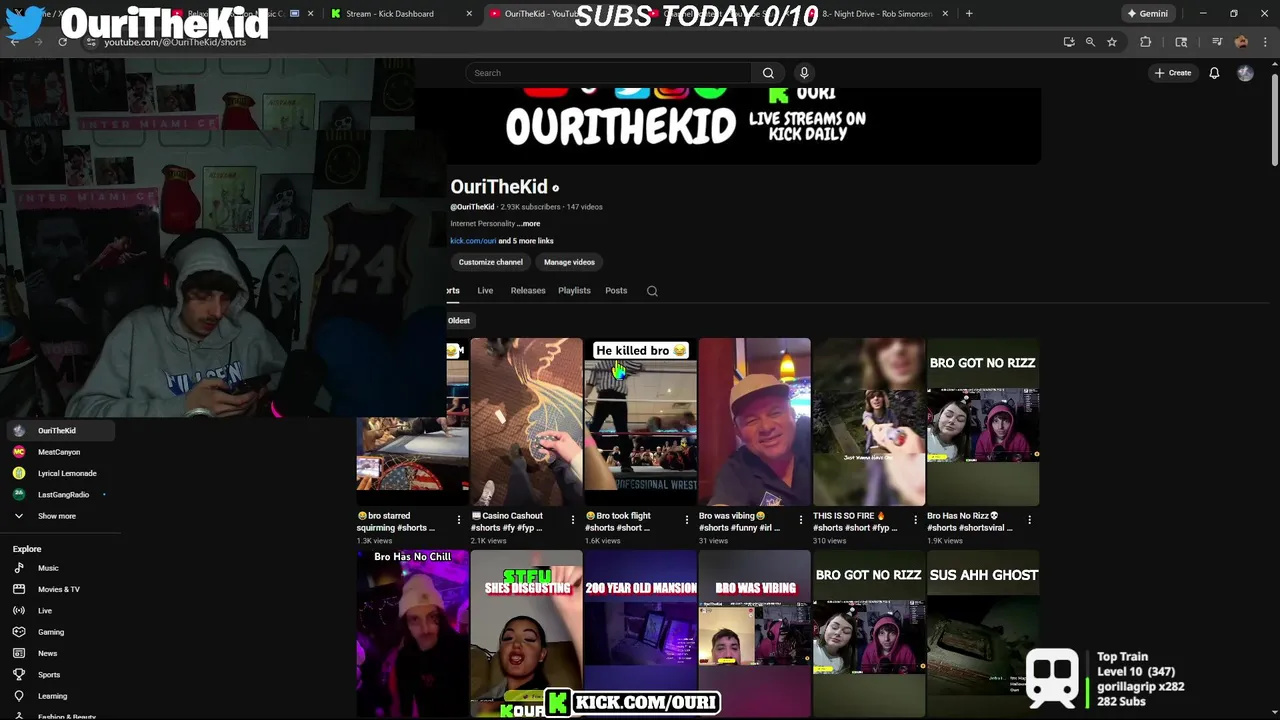Image resolution: width=1280 pixels, height=720 pixels.
Task: Open YouTube notifications bell
Action: [x=1214, y=73]
